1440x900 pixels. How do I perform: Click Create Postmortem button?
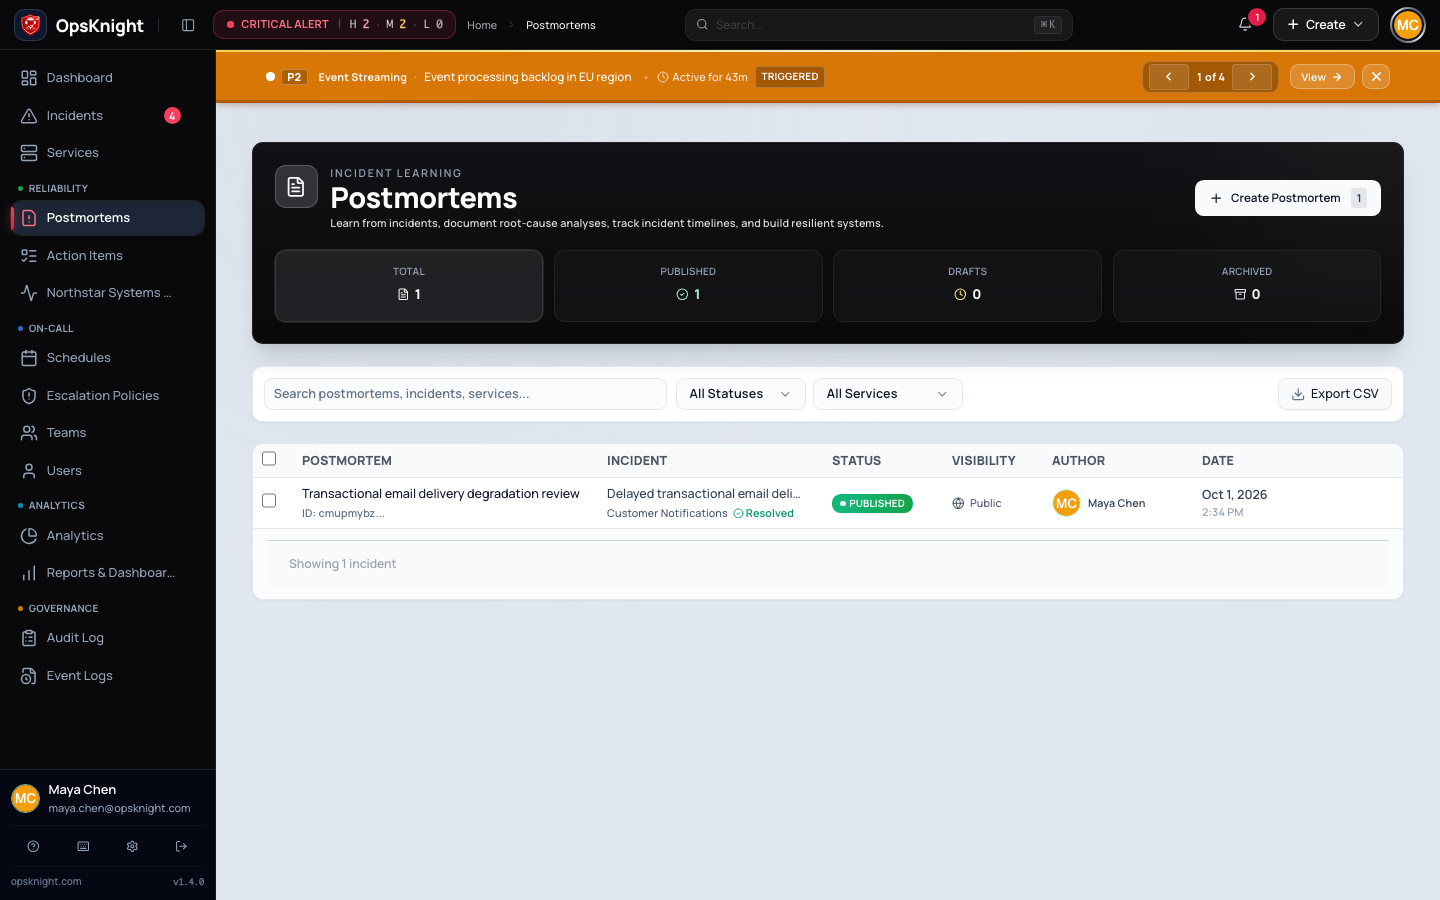point(1287,198)
